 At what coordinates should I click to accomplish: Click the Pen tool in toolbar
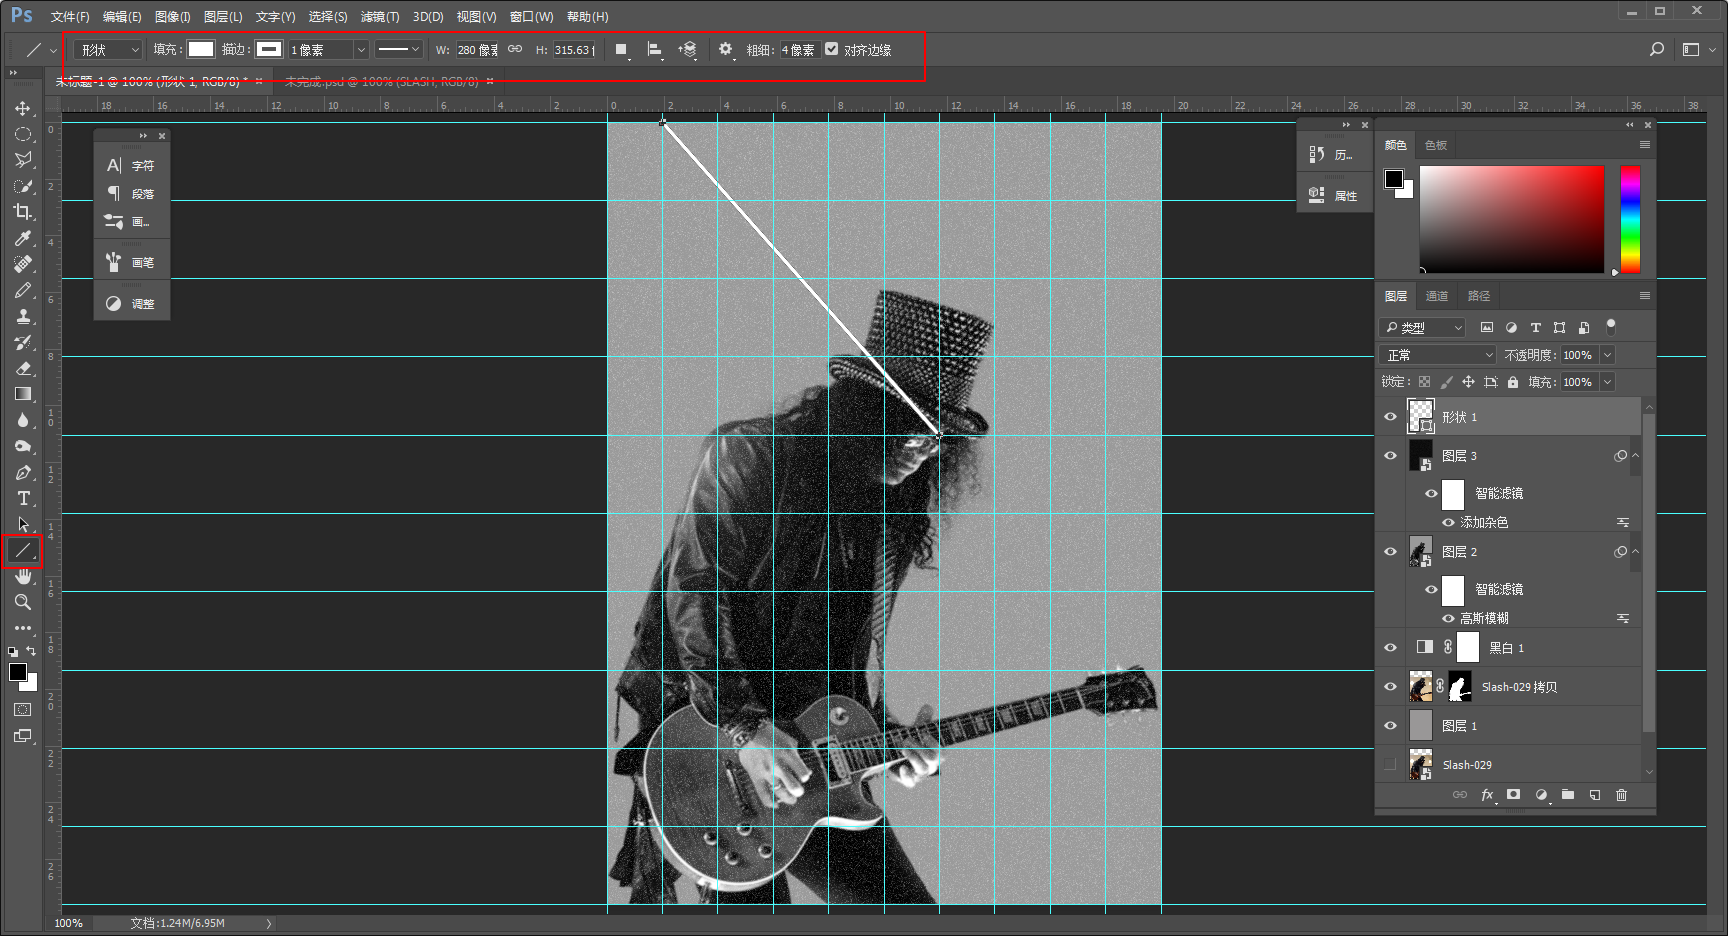pyautogui.click(x=22, y=472)
